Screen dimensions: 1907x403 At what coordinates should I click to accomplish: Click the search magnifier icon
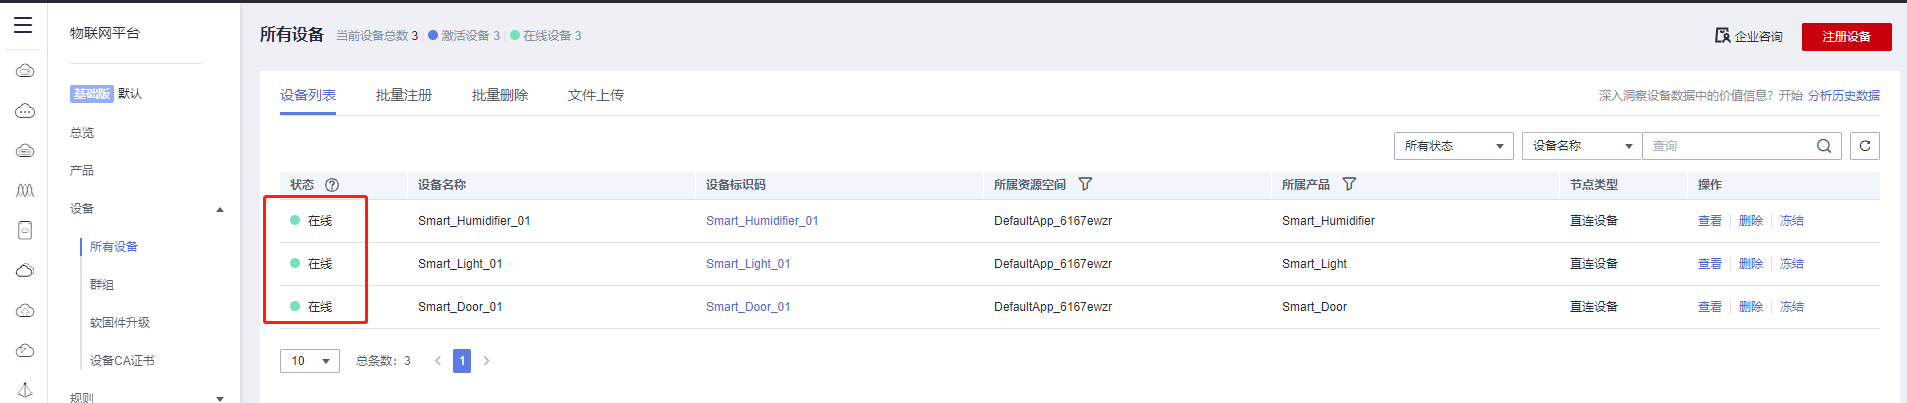click(x=1823, y=146)
